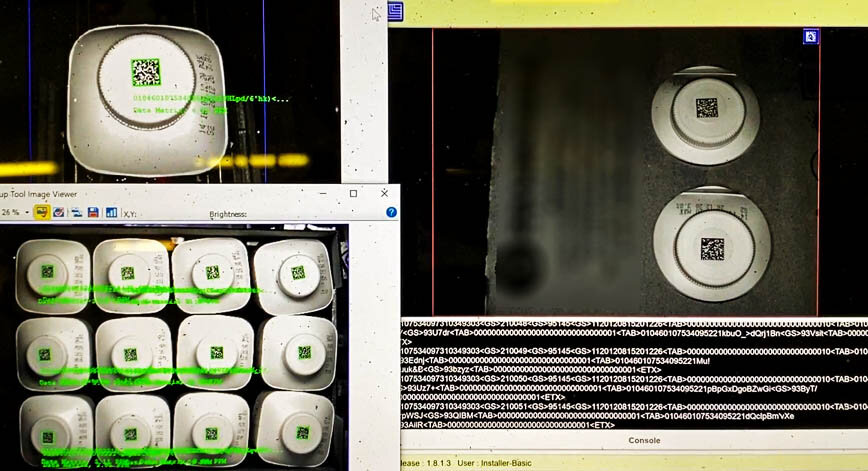Open the 26 % zoom dropdown

coord(26,213)
